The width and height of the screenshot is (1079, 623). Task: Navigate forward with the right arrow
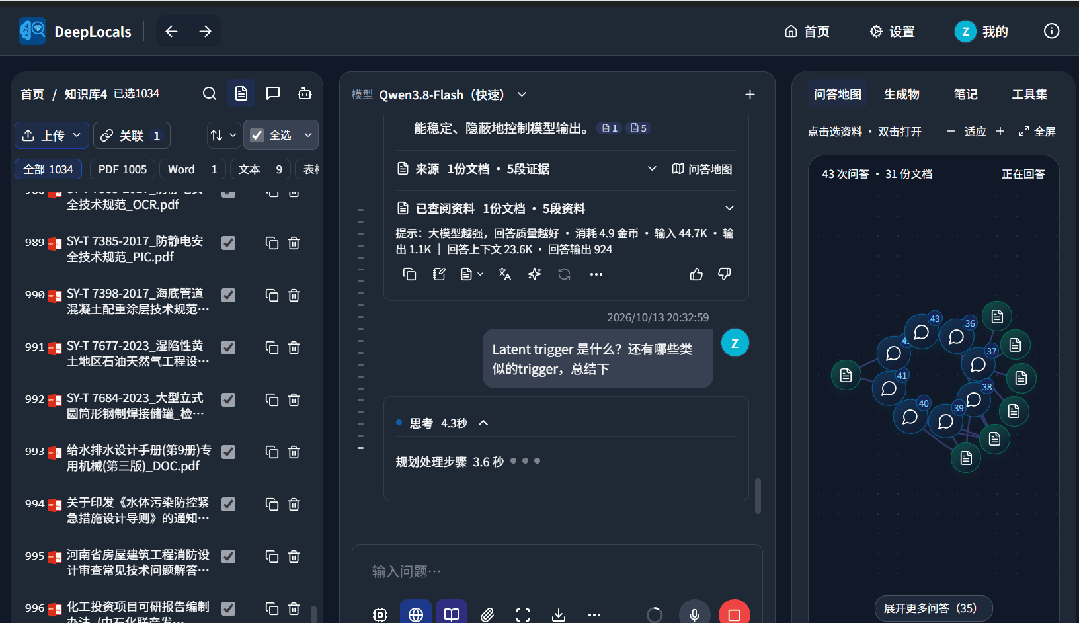point(205,32)
